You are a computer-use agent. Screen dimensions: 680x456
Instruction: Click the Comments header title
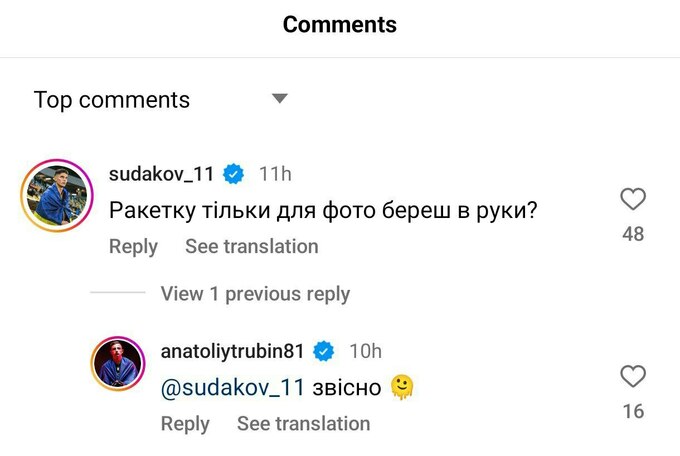coord(340,25)
